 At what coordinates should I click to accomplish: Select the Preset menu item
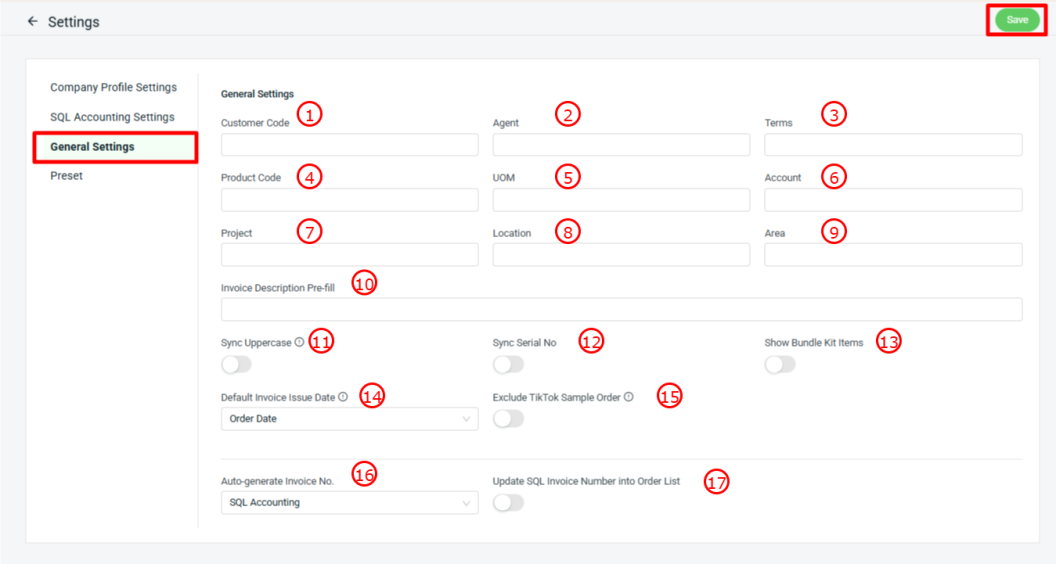[x=67, y=176]
